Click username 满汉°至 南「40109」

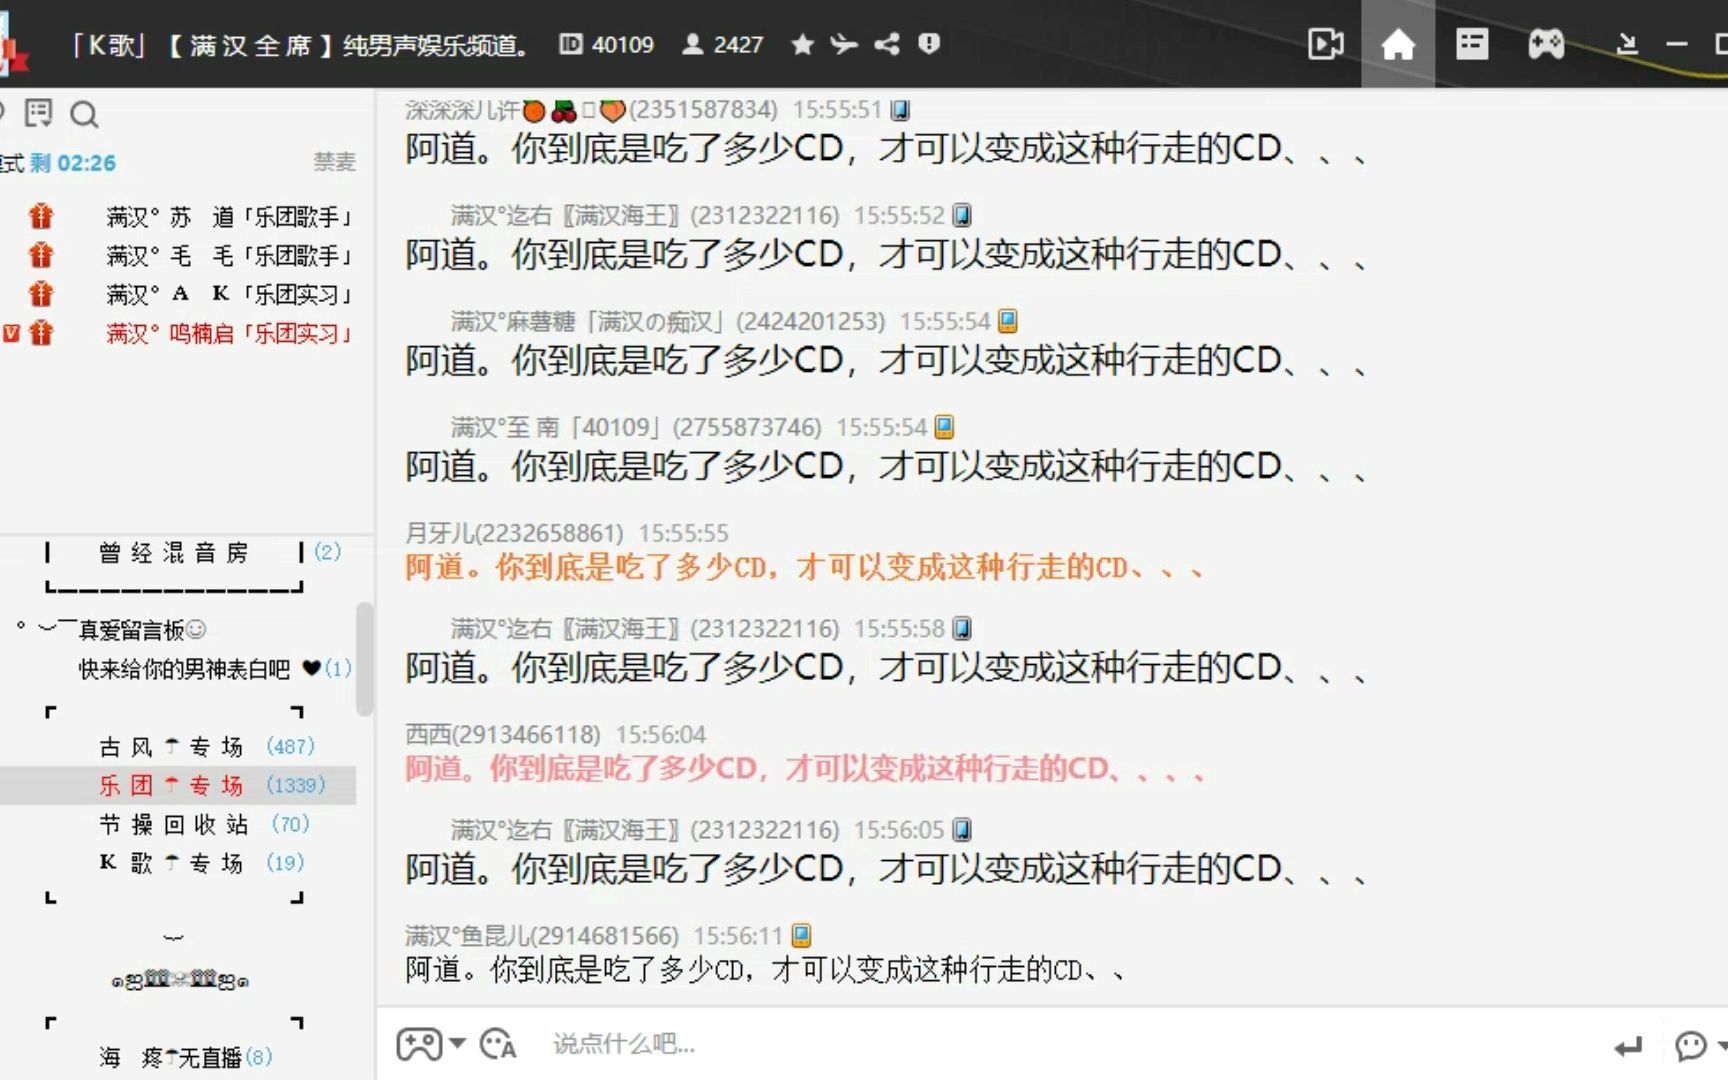click(635, 427)
